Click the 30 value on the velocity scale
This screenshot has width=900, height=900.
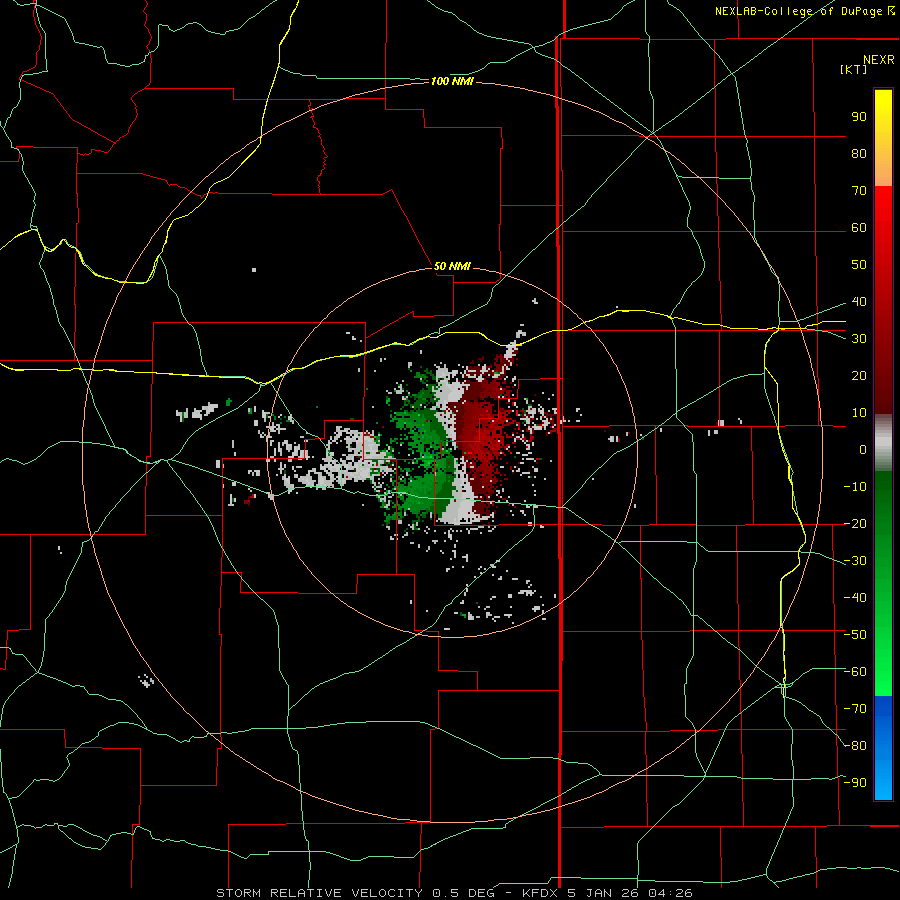click(x=859, y=339)
